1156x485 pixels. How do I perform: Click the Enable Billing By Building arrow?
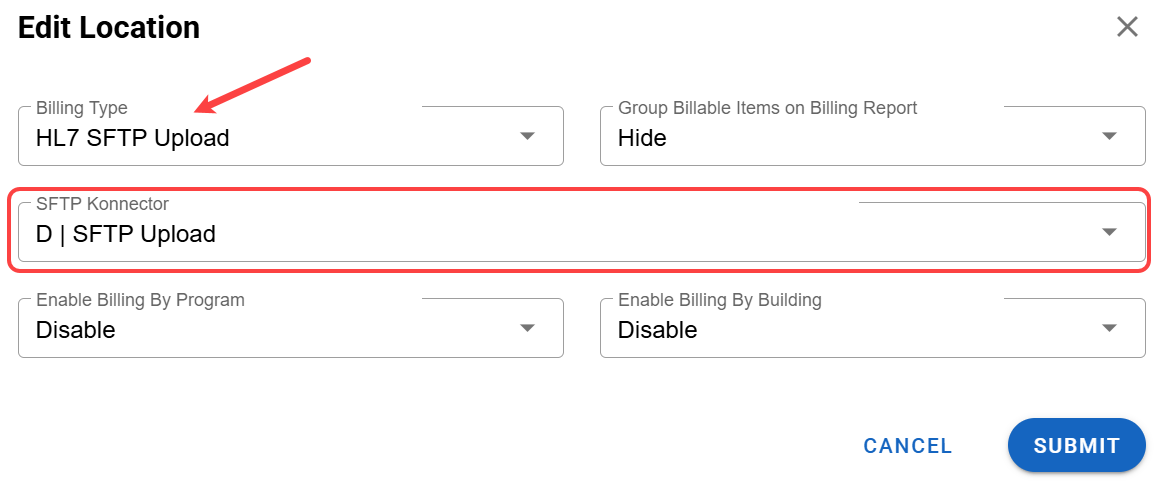click(x=1109, y=328)
